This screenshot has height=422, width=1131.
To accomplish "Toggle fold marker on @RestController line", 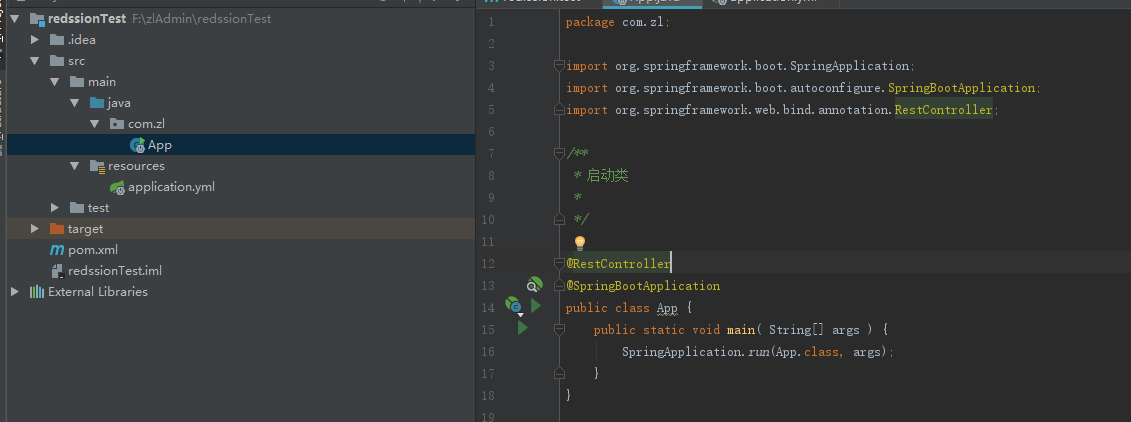I will pos(560,263).
